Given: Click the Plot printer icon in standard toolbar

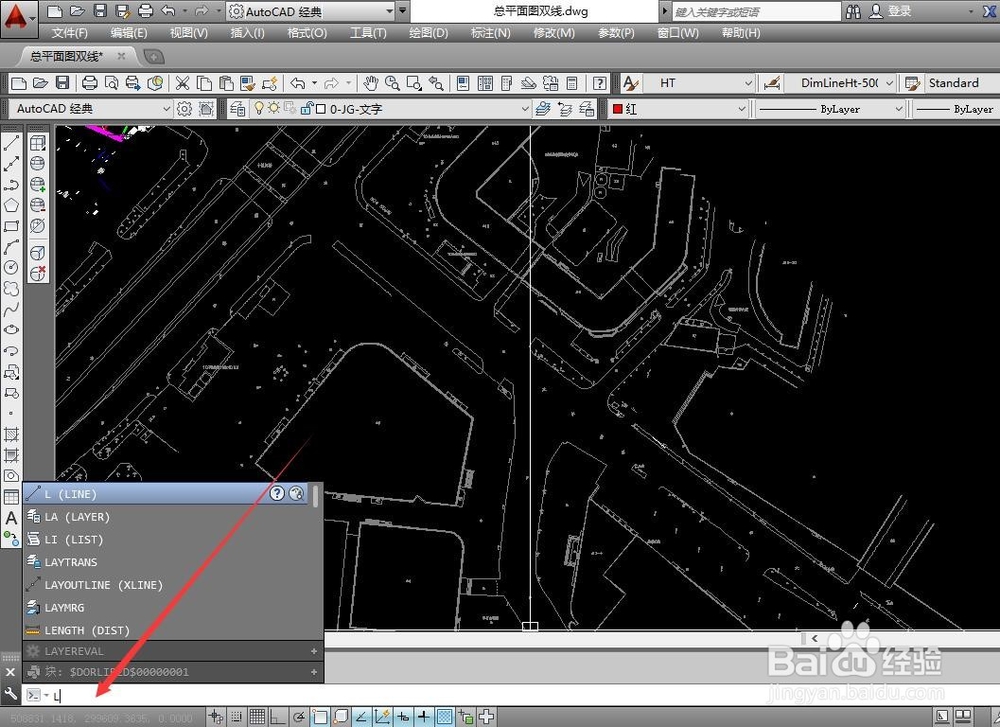Looking at the screenshot, I should [90, 83].
